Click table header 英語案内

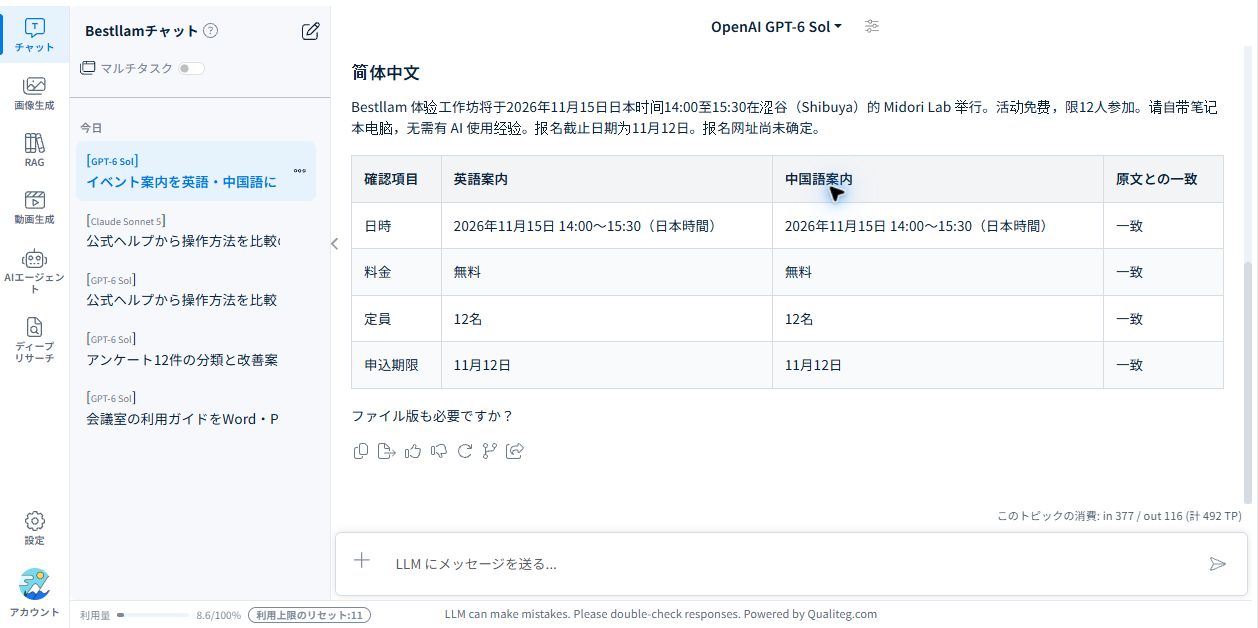tap(481, 179)
